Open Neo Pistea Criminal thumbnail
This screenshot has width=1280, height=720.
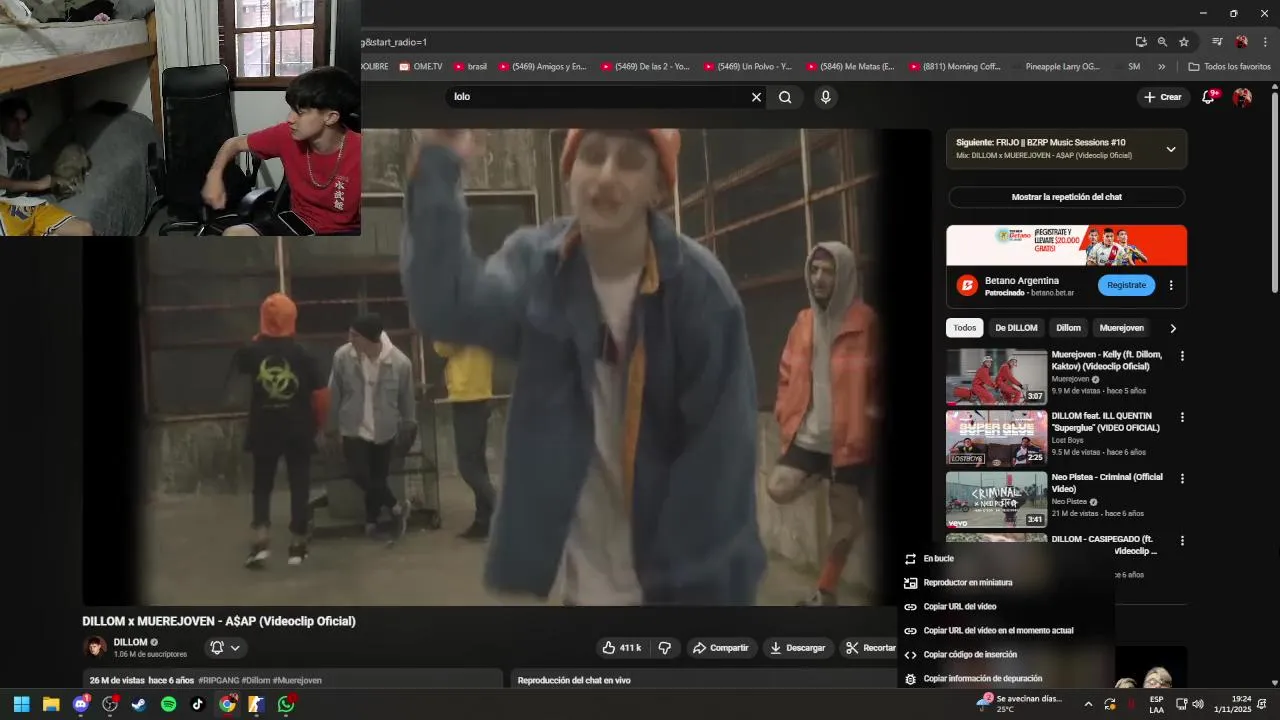[996, 499]
